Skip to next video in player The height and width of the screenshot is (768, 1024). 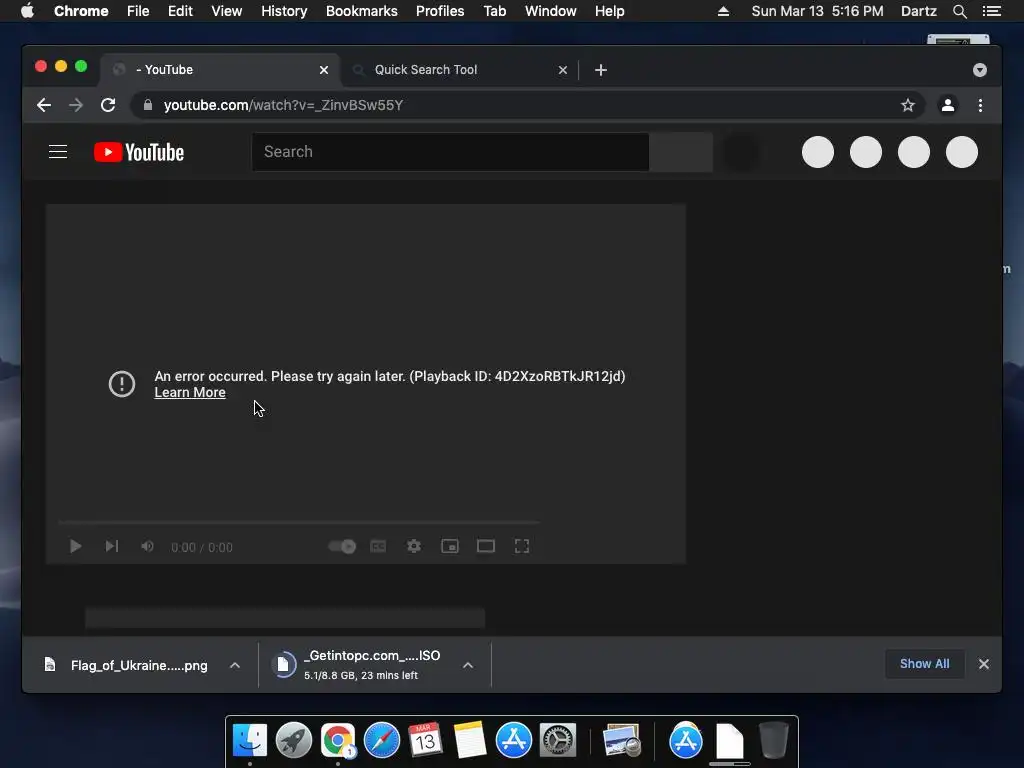click(112, 546)
